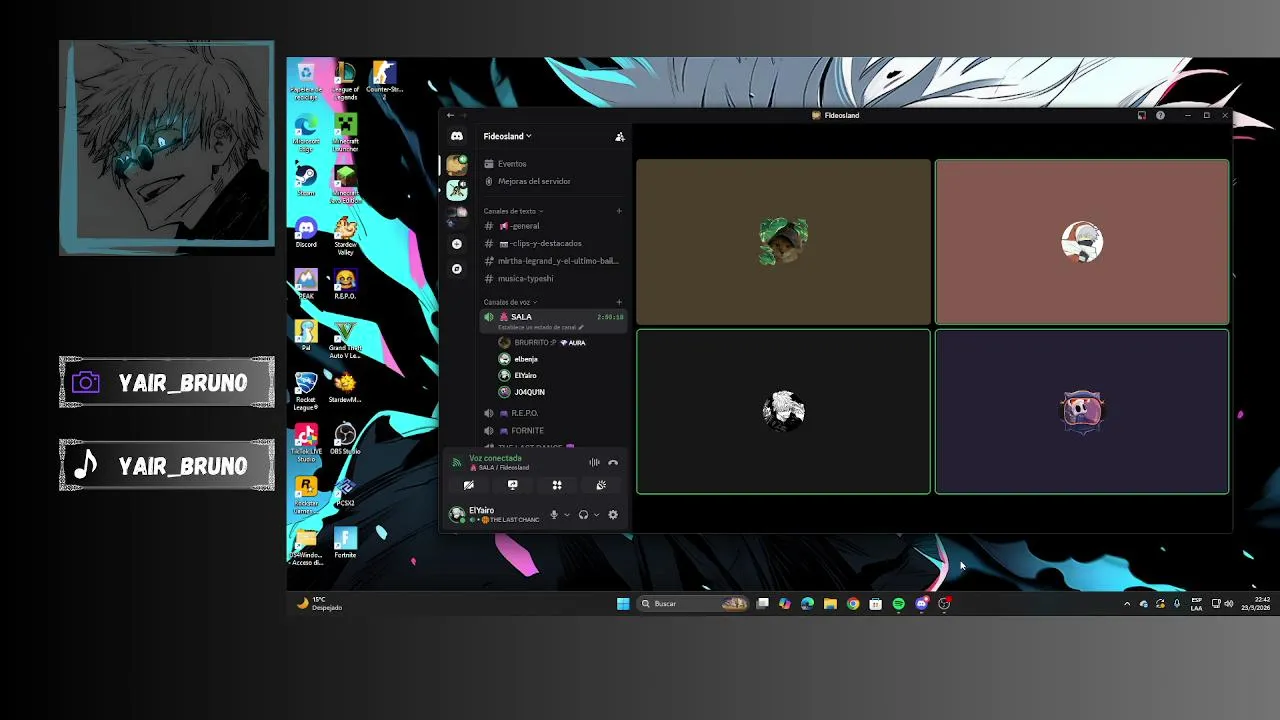Click bottom-right dark blue participant tile
The image size is (1280, 720).
point(1082,412)
